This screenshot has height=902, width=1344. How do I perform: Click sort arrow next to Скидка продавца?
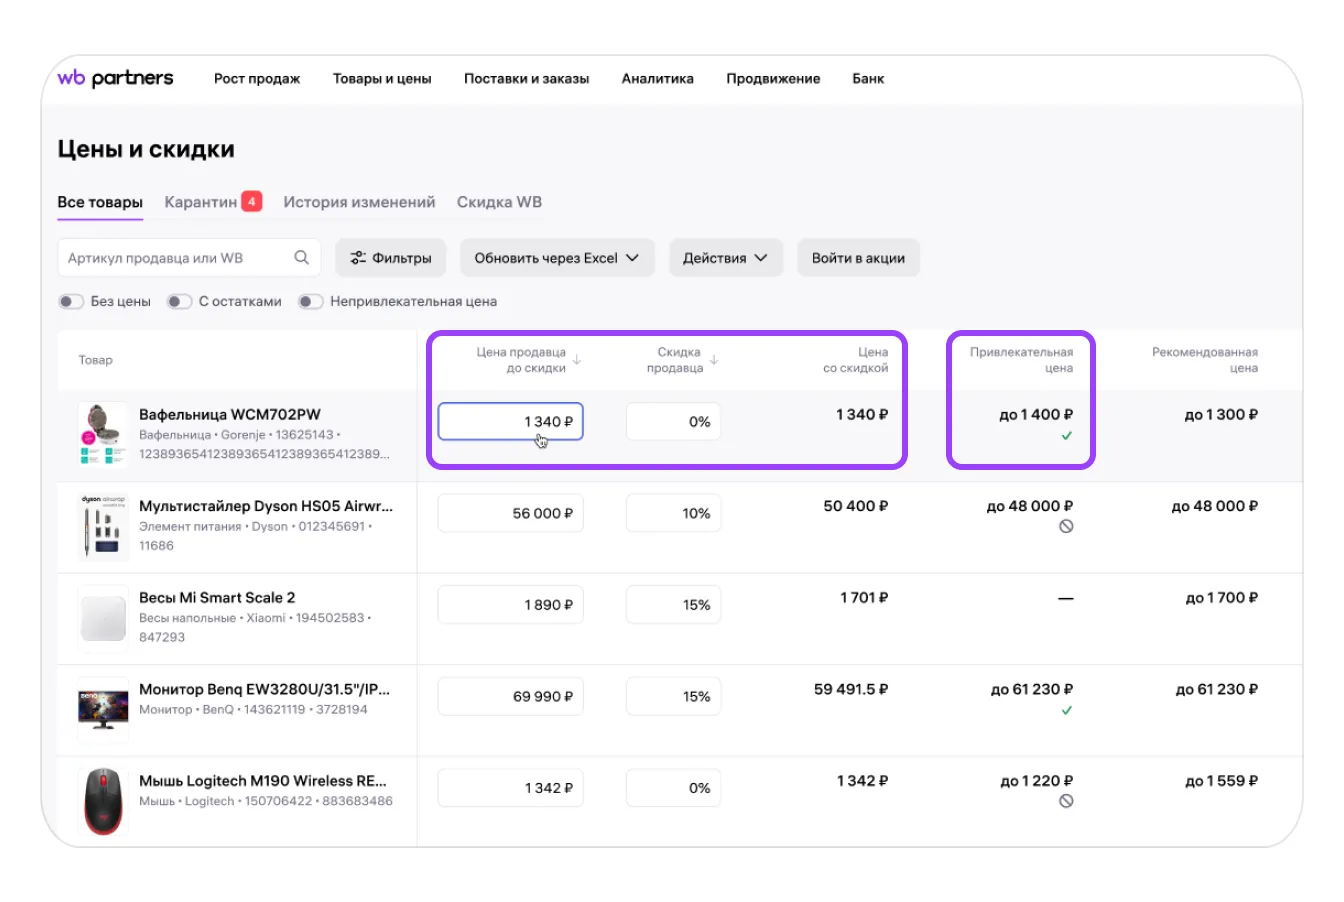click(714, 360)
